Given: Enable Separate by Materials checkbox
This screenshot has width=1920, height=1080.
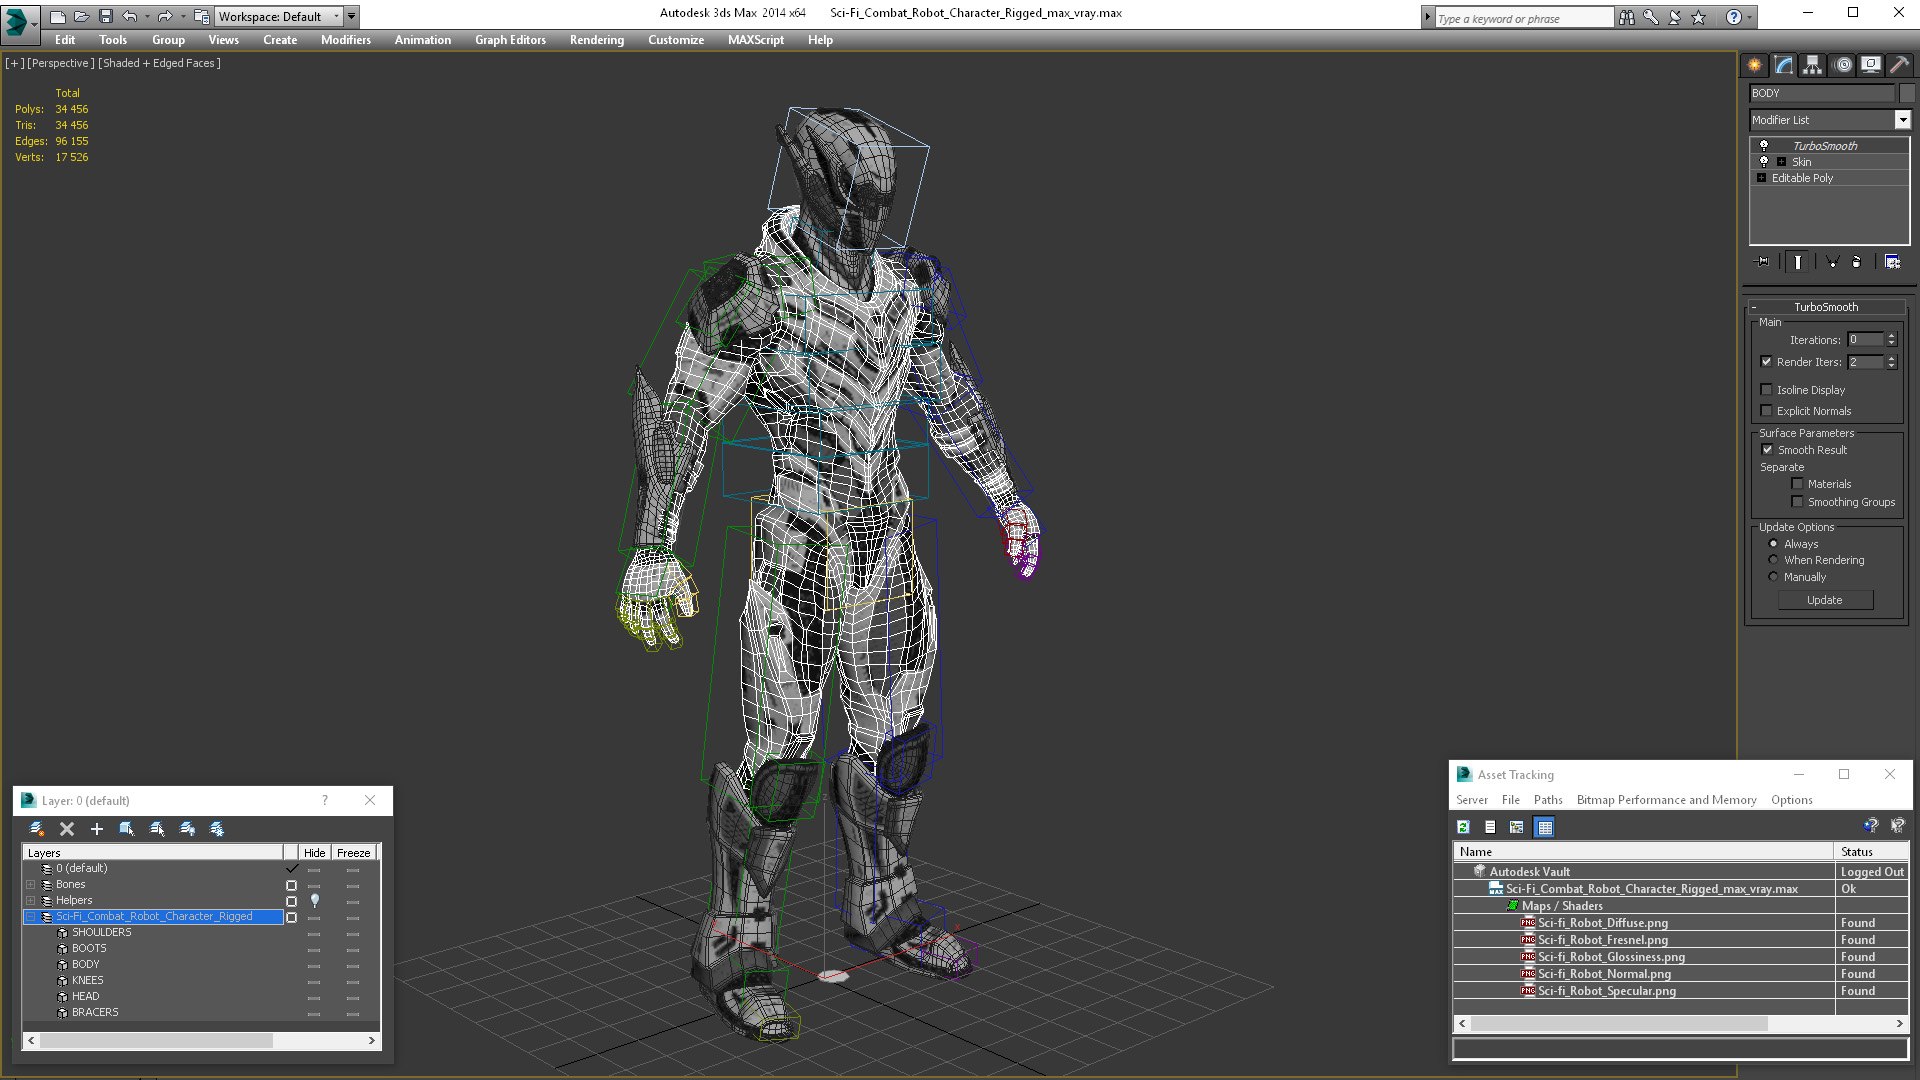Looking at the screenshot, I should click(1797, 484).
